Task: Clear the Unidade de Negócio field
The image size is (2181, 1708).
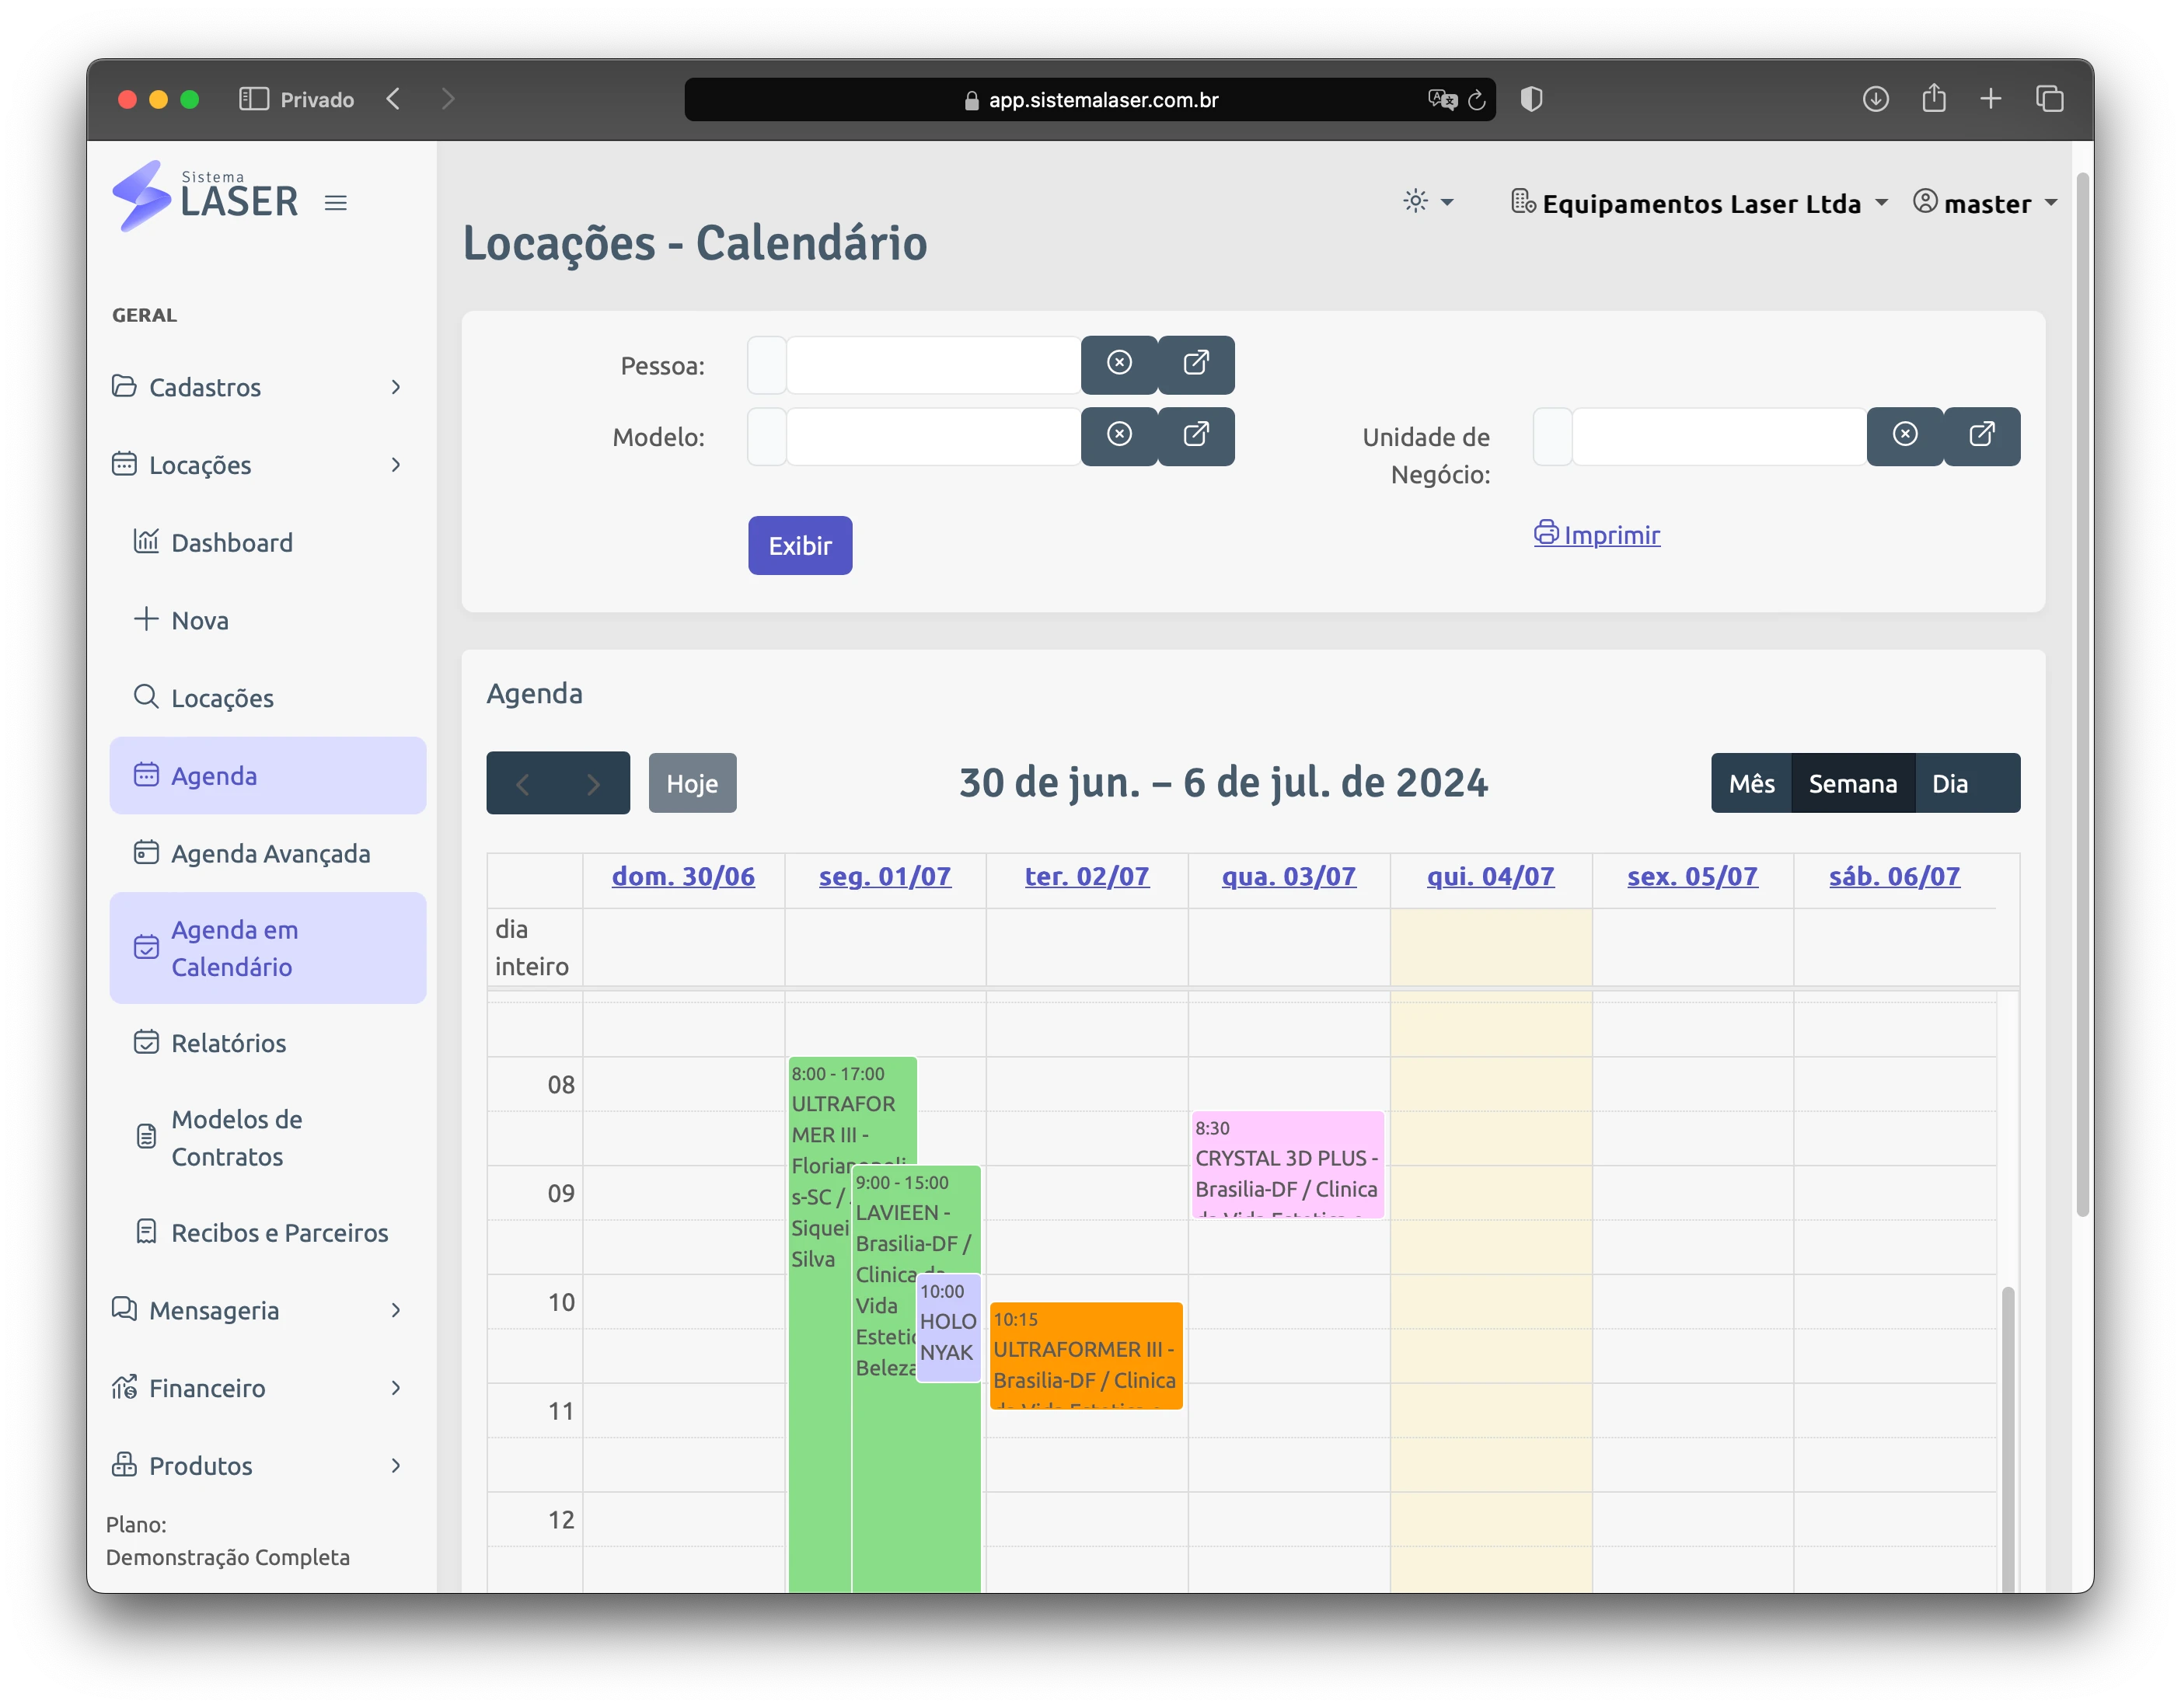Action: tap(1905, 435)
